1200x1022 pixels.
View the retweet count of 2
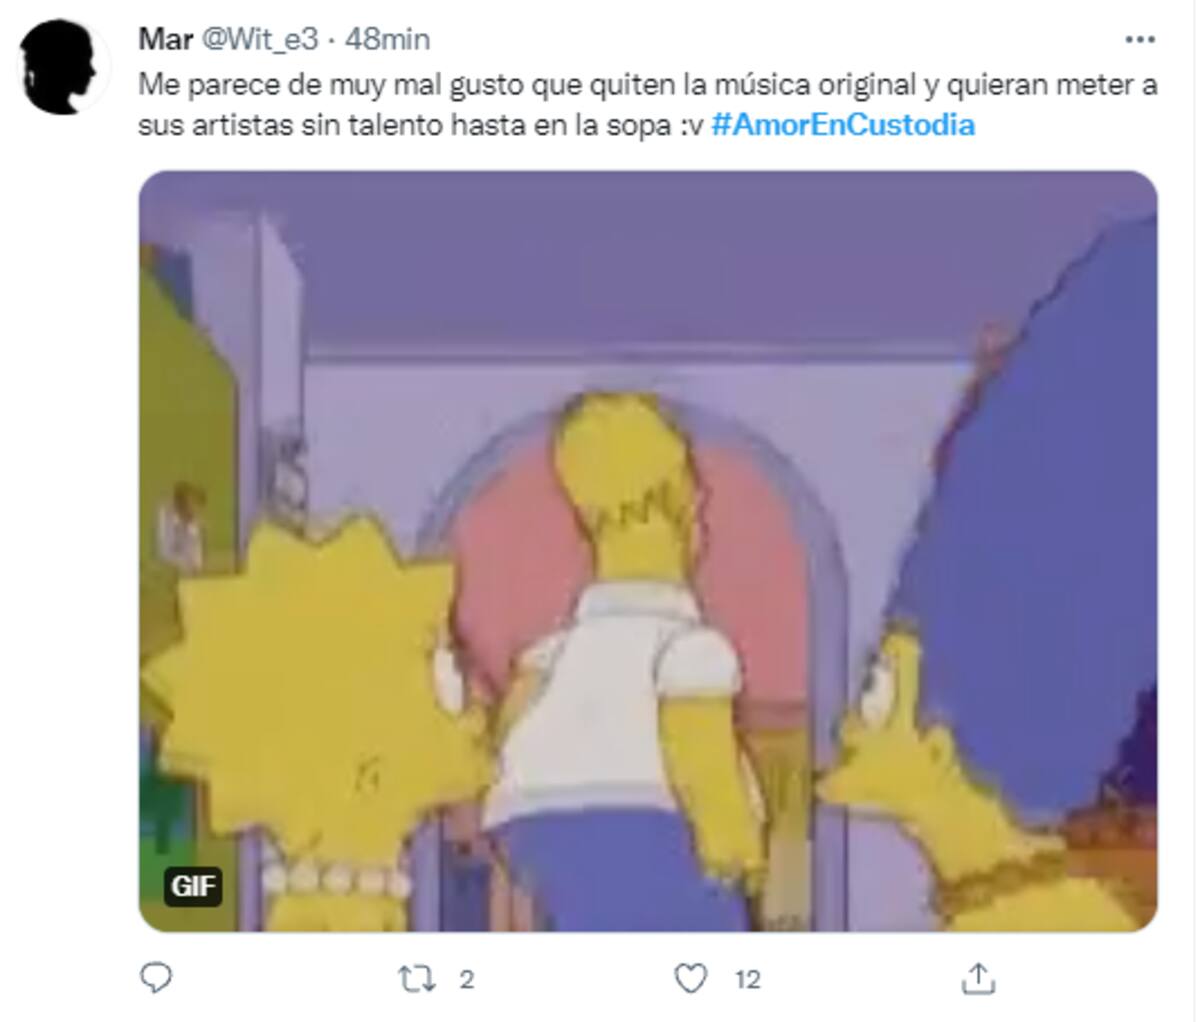coord(466,979)
